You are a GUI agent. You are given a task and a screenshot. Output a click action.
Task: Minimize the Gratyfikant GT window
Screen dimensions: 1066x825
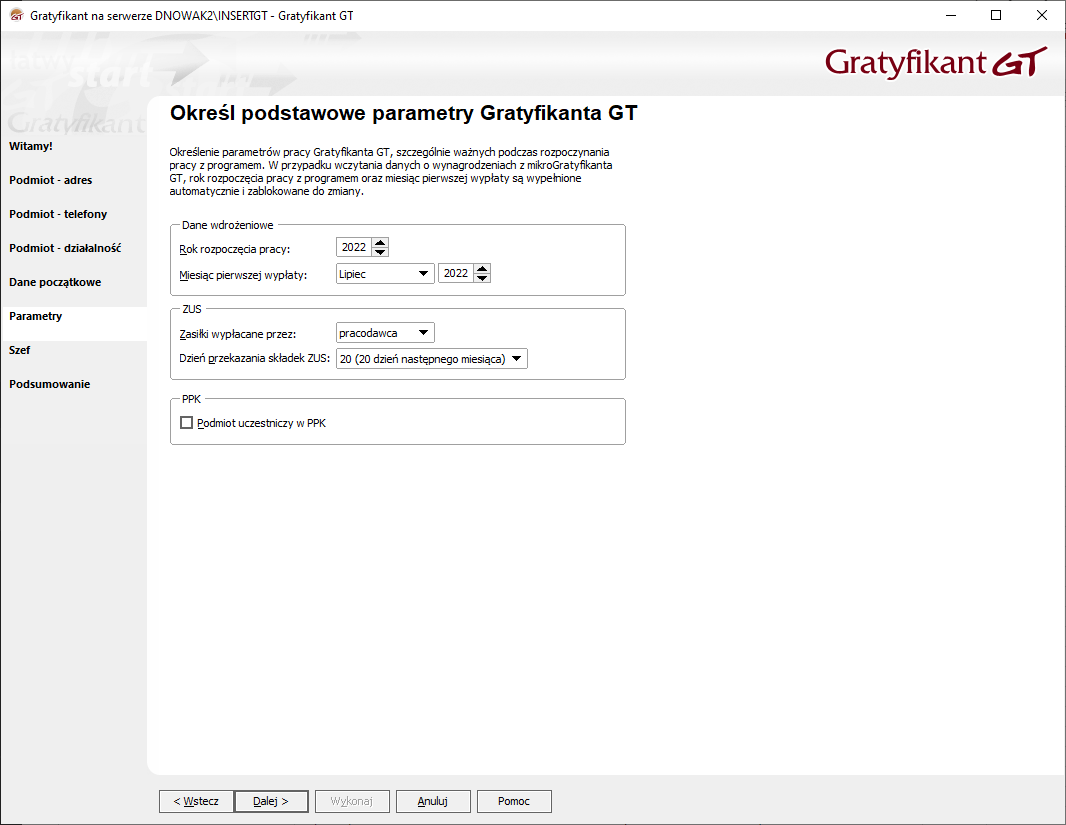point(951,15)
